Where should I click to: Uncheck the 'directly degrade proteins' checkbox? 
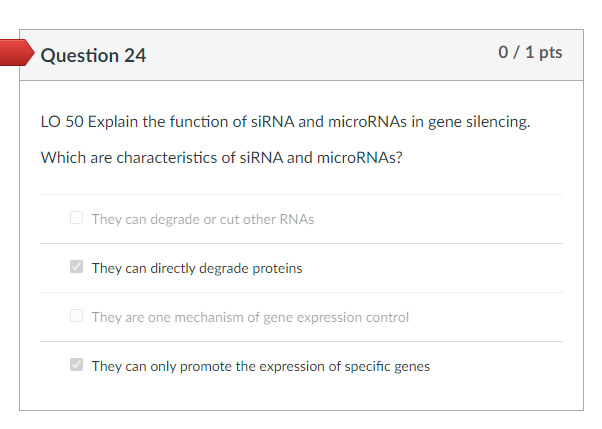point(77,268)
